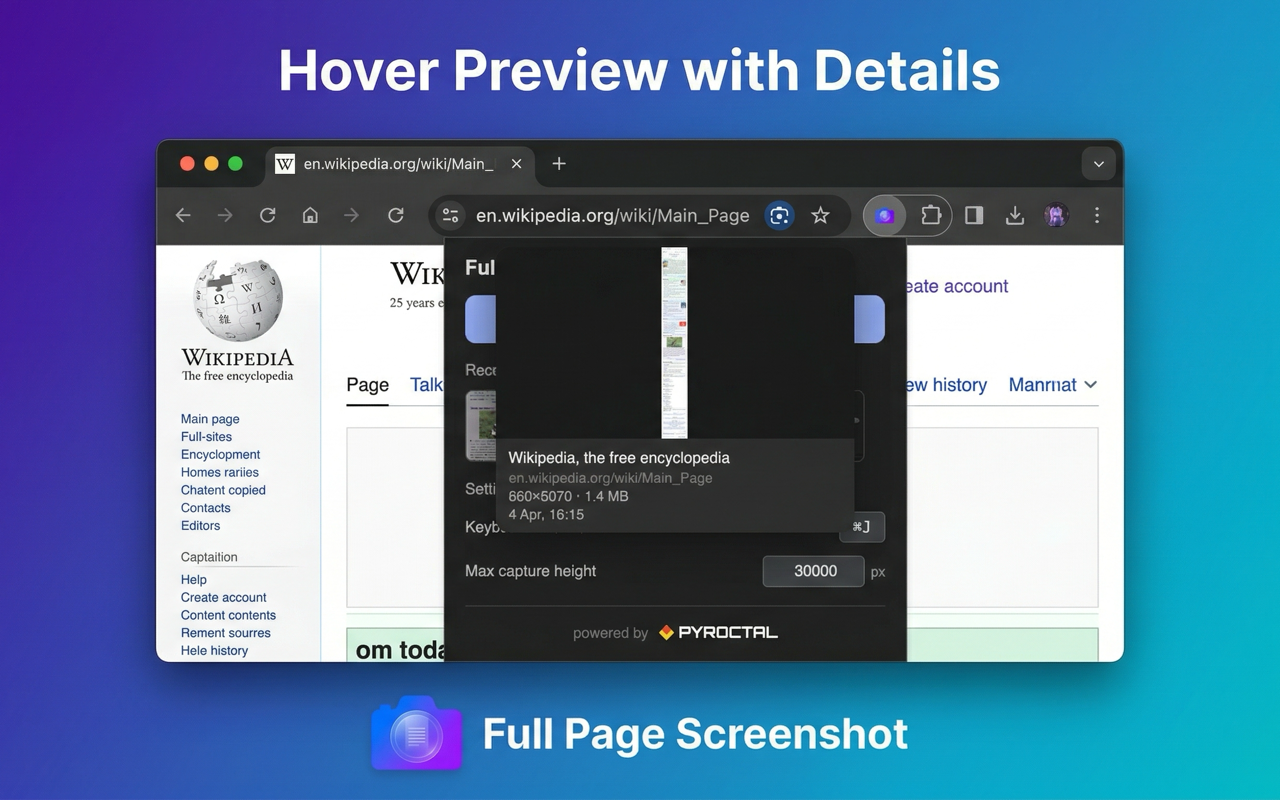Bookmark this page with the star icon

[820, 215]
